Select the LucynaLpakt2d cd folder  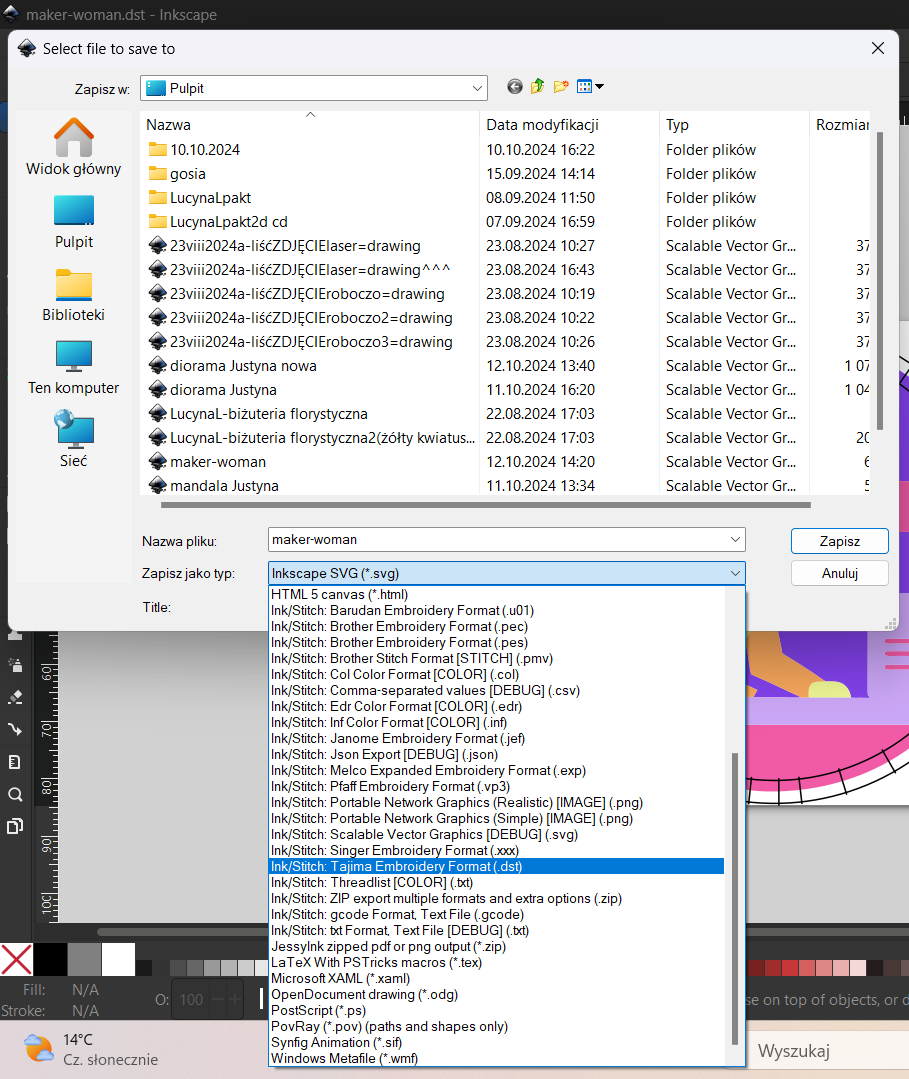point(228,222)
